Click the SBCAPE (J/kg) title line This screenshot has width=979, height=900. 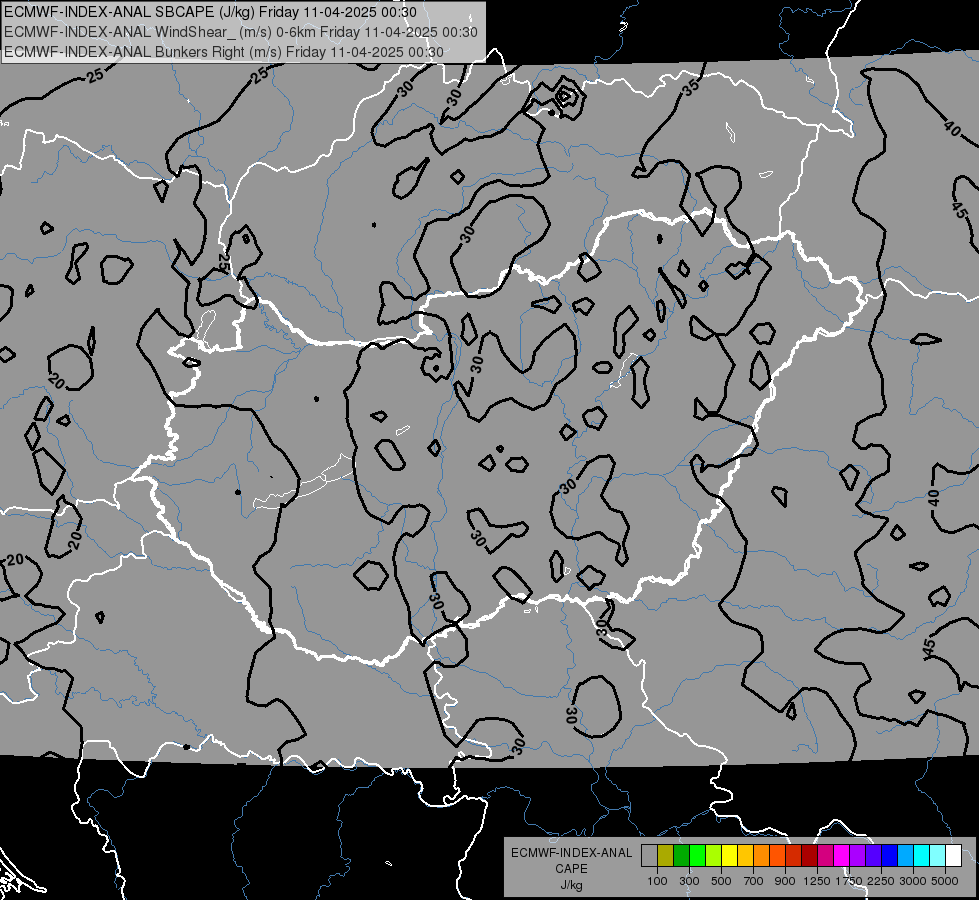(x=210, y=12)
